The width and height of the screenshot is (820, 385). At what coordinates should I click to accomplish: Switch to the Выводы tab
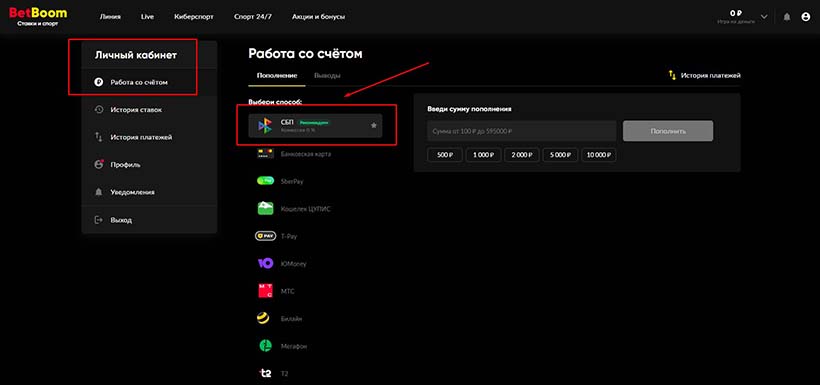tap(327, 76)
